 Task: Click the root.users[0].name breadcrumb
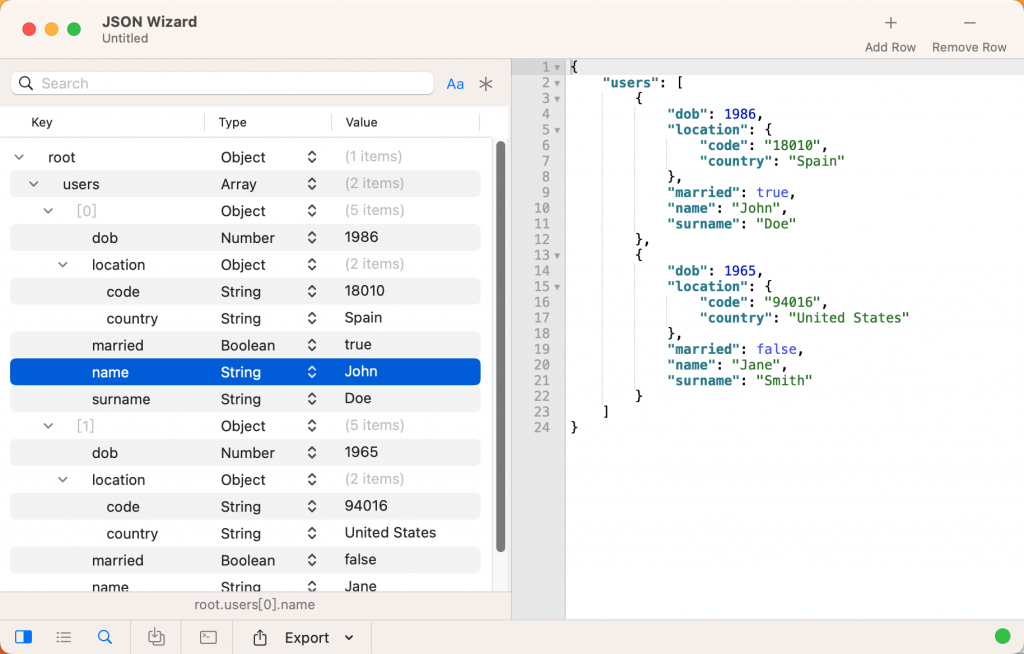(254, 605)
